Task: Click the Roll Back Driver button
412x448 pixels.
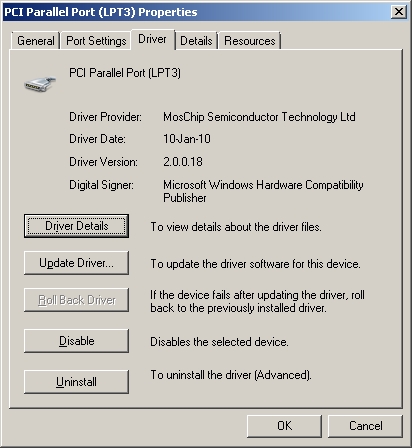Action: coord(76,300)
